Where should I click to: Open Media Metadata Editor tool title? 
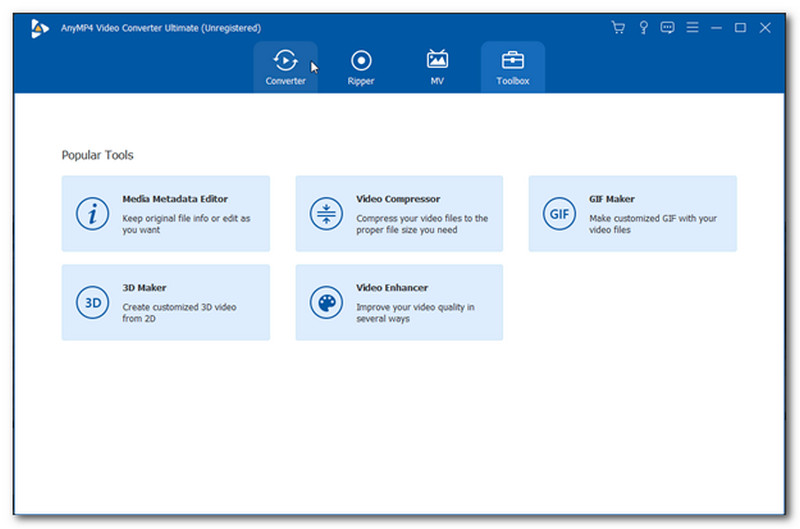[175, 199]
